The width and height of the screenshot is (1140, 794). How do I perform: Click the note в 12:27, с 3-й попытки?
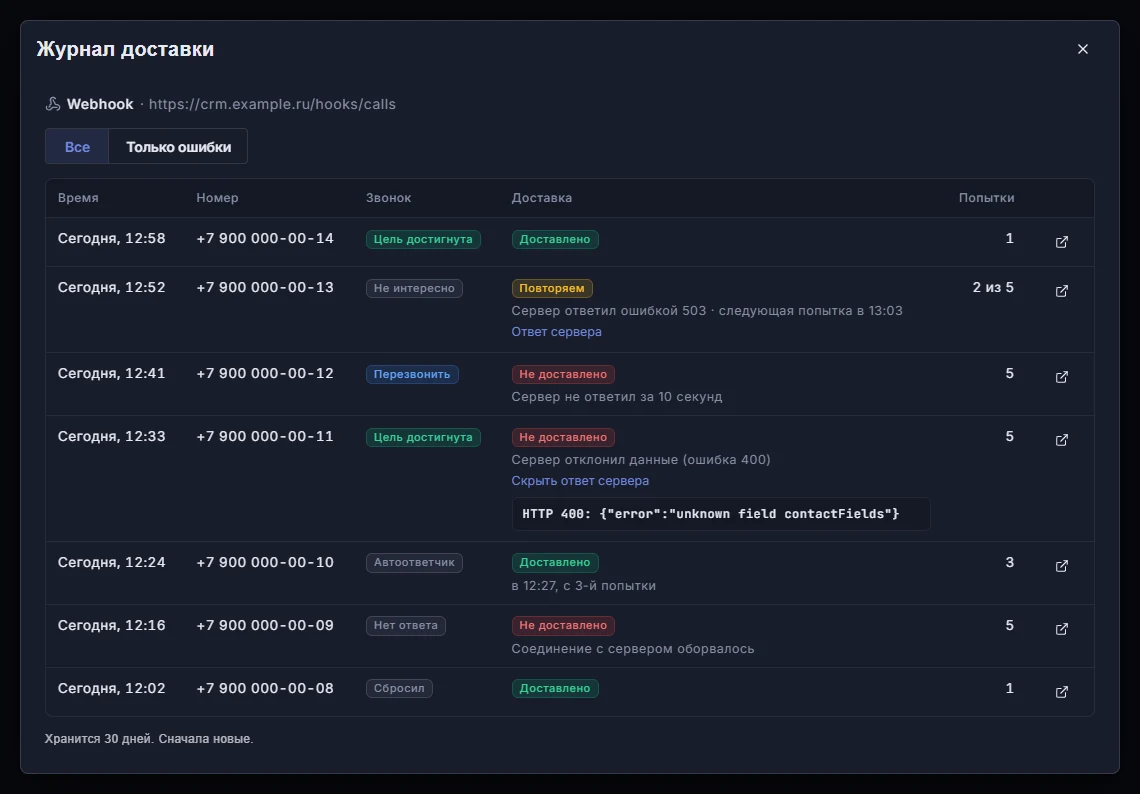(583, 586)
